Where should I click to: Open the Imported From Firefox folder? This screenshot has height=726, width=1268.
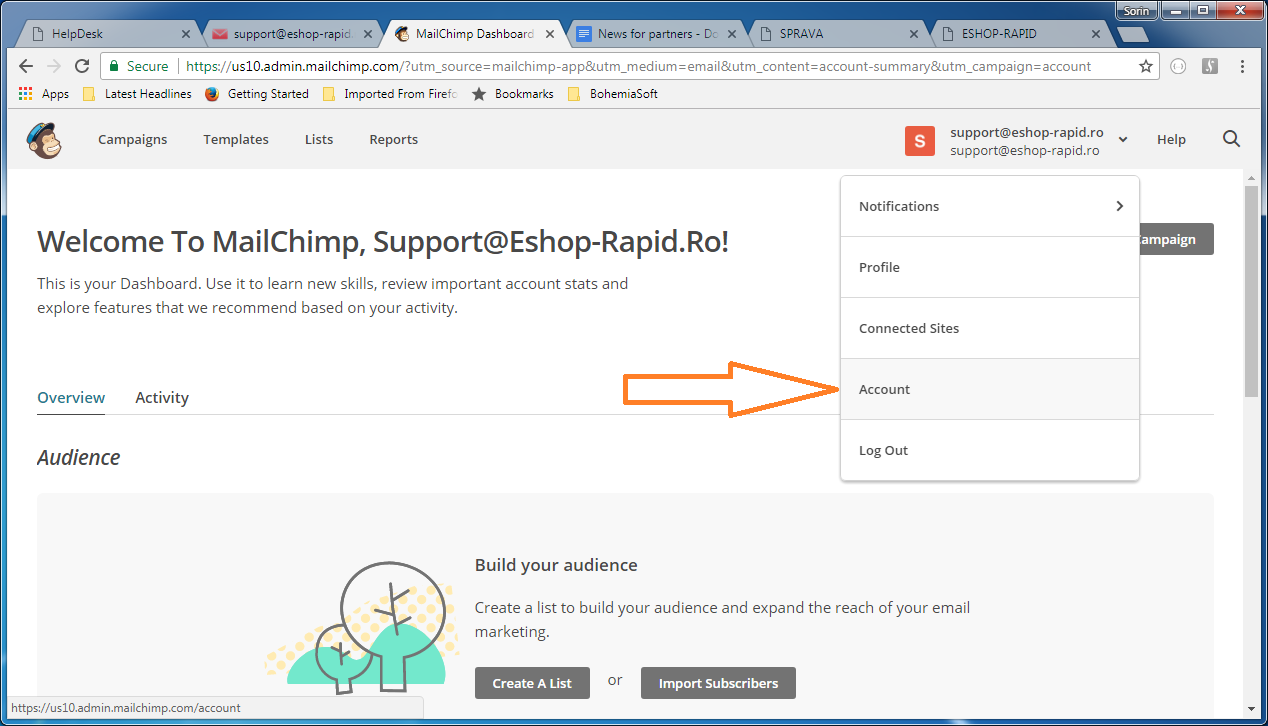pos(390,94)
